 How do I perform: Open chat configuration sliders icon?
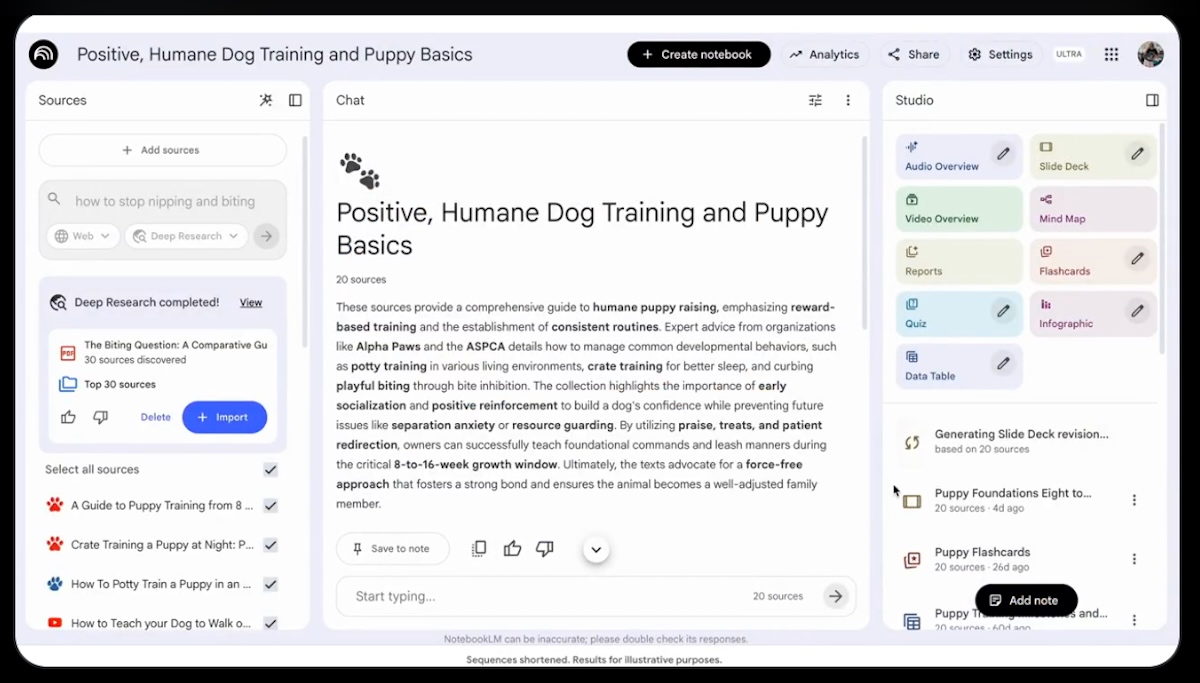(815, 100)
